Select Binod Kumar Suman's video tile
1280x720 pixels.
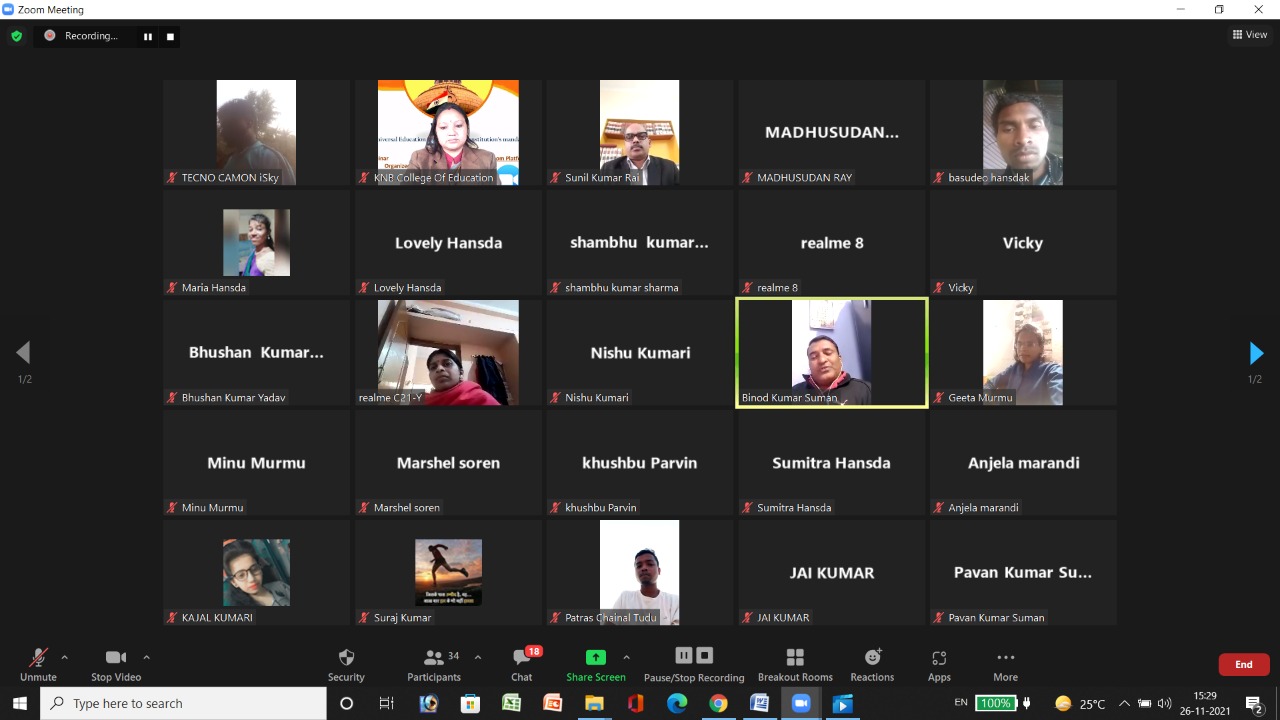(831, 352)
